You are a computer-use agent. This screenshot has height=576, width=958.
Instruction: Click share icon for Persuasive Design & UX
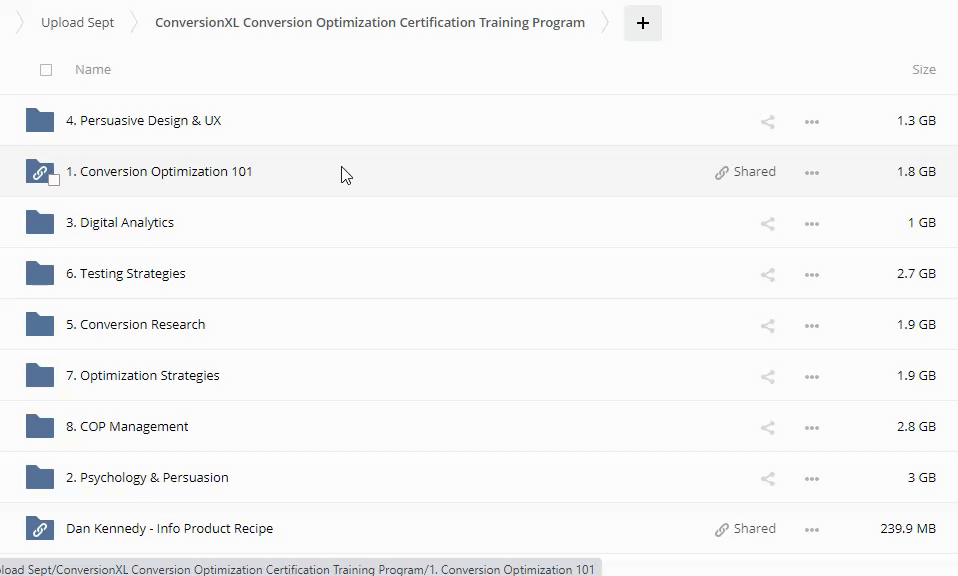[x=767, y=122]
